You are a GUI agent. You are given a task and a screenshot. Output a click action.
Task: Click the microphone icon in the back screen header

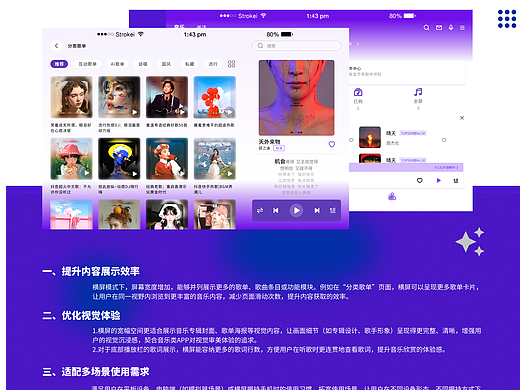[x=451, y=28]
